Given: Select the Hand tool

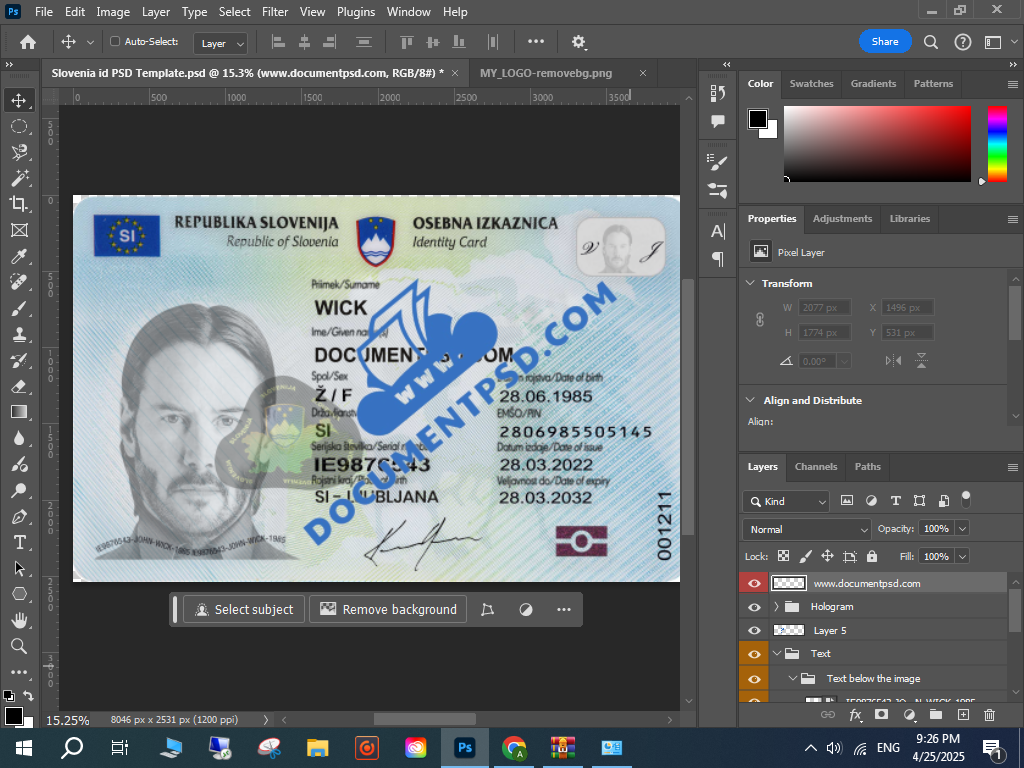Looking at the screenshot, I should [x=19, y=620].
